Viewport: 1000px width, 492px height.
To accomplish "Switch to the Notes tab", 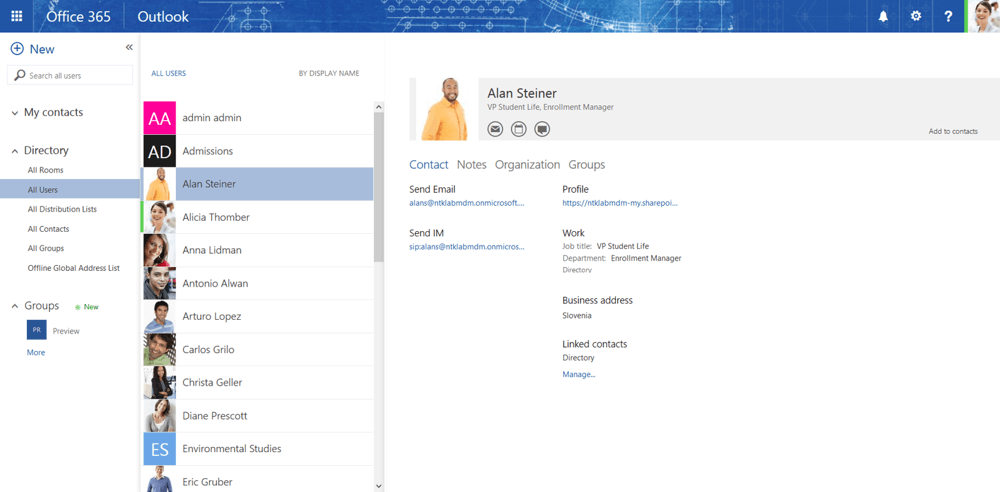I will click(471, 165).
